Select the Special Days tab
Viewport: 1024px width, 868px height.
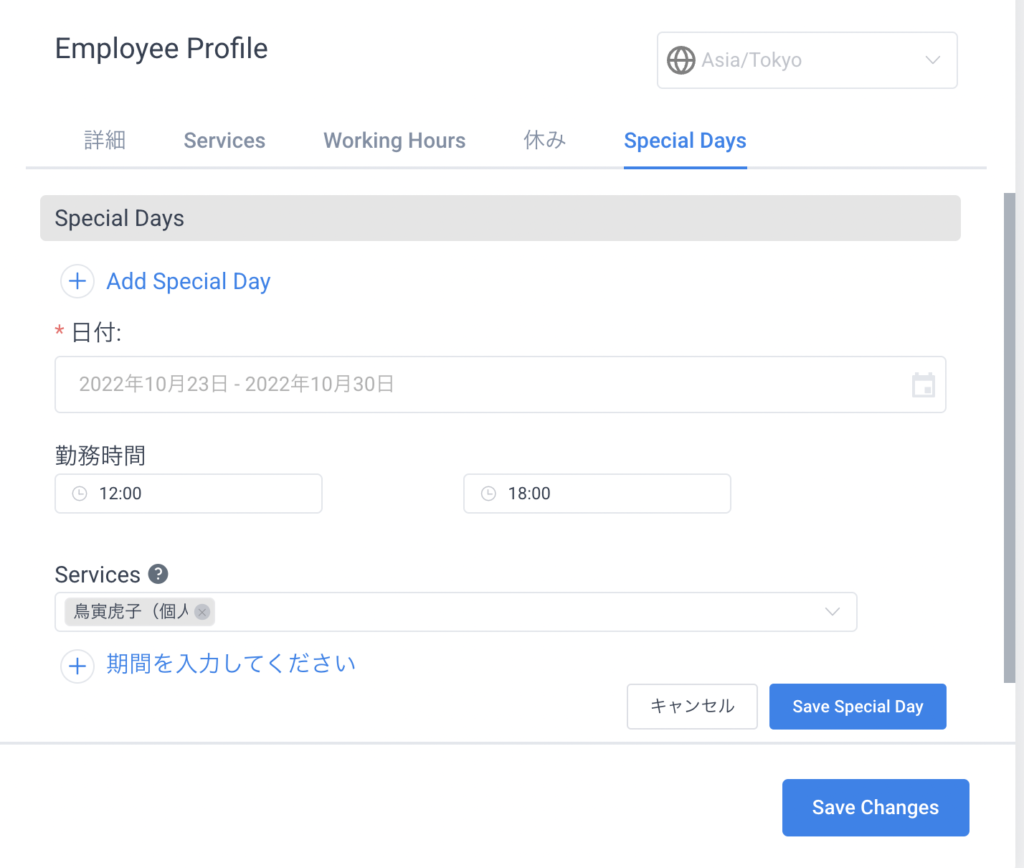point(685,140)
